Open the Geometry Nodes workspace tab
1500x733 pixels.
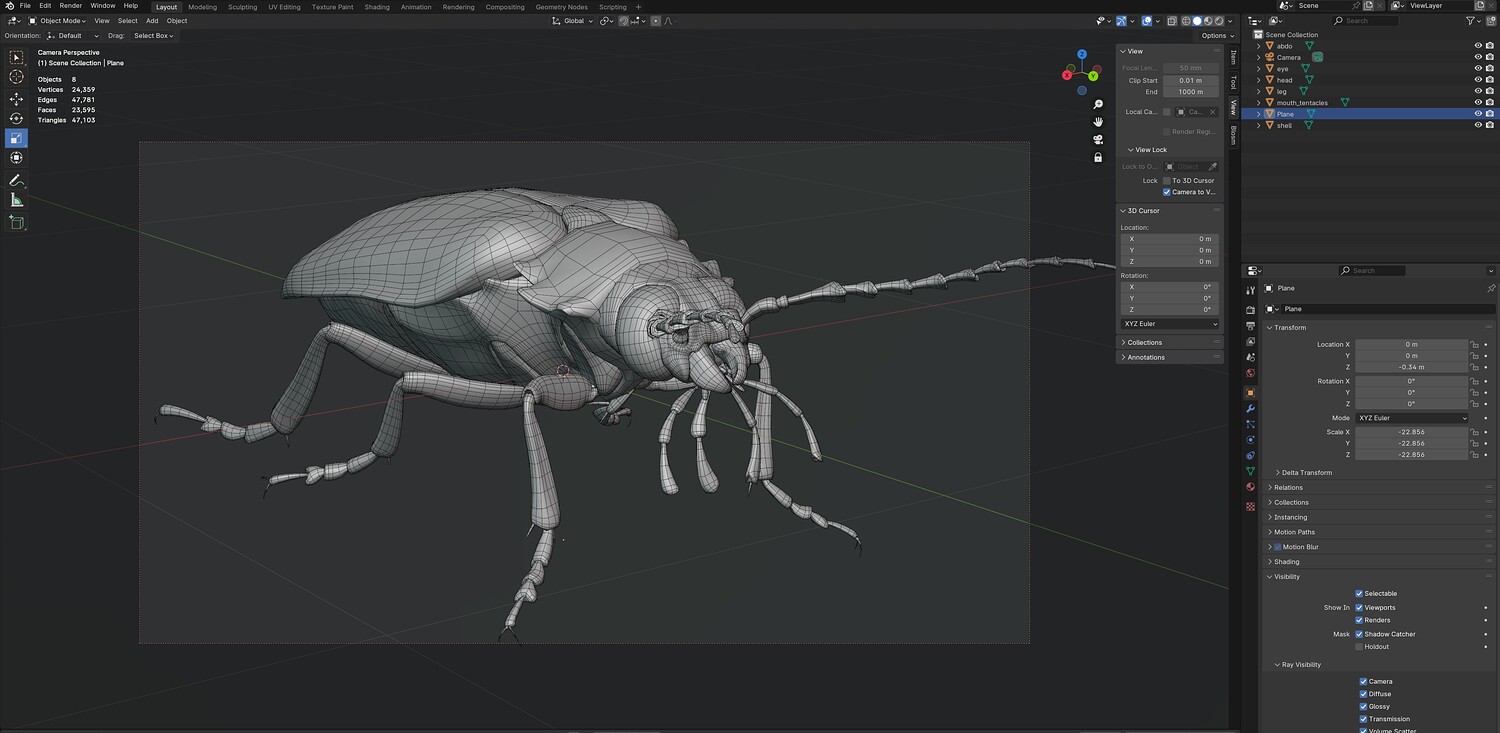[x=561, y=7]
